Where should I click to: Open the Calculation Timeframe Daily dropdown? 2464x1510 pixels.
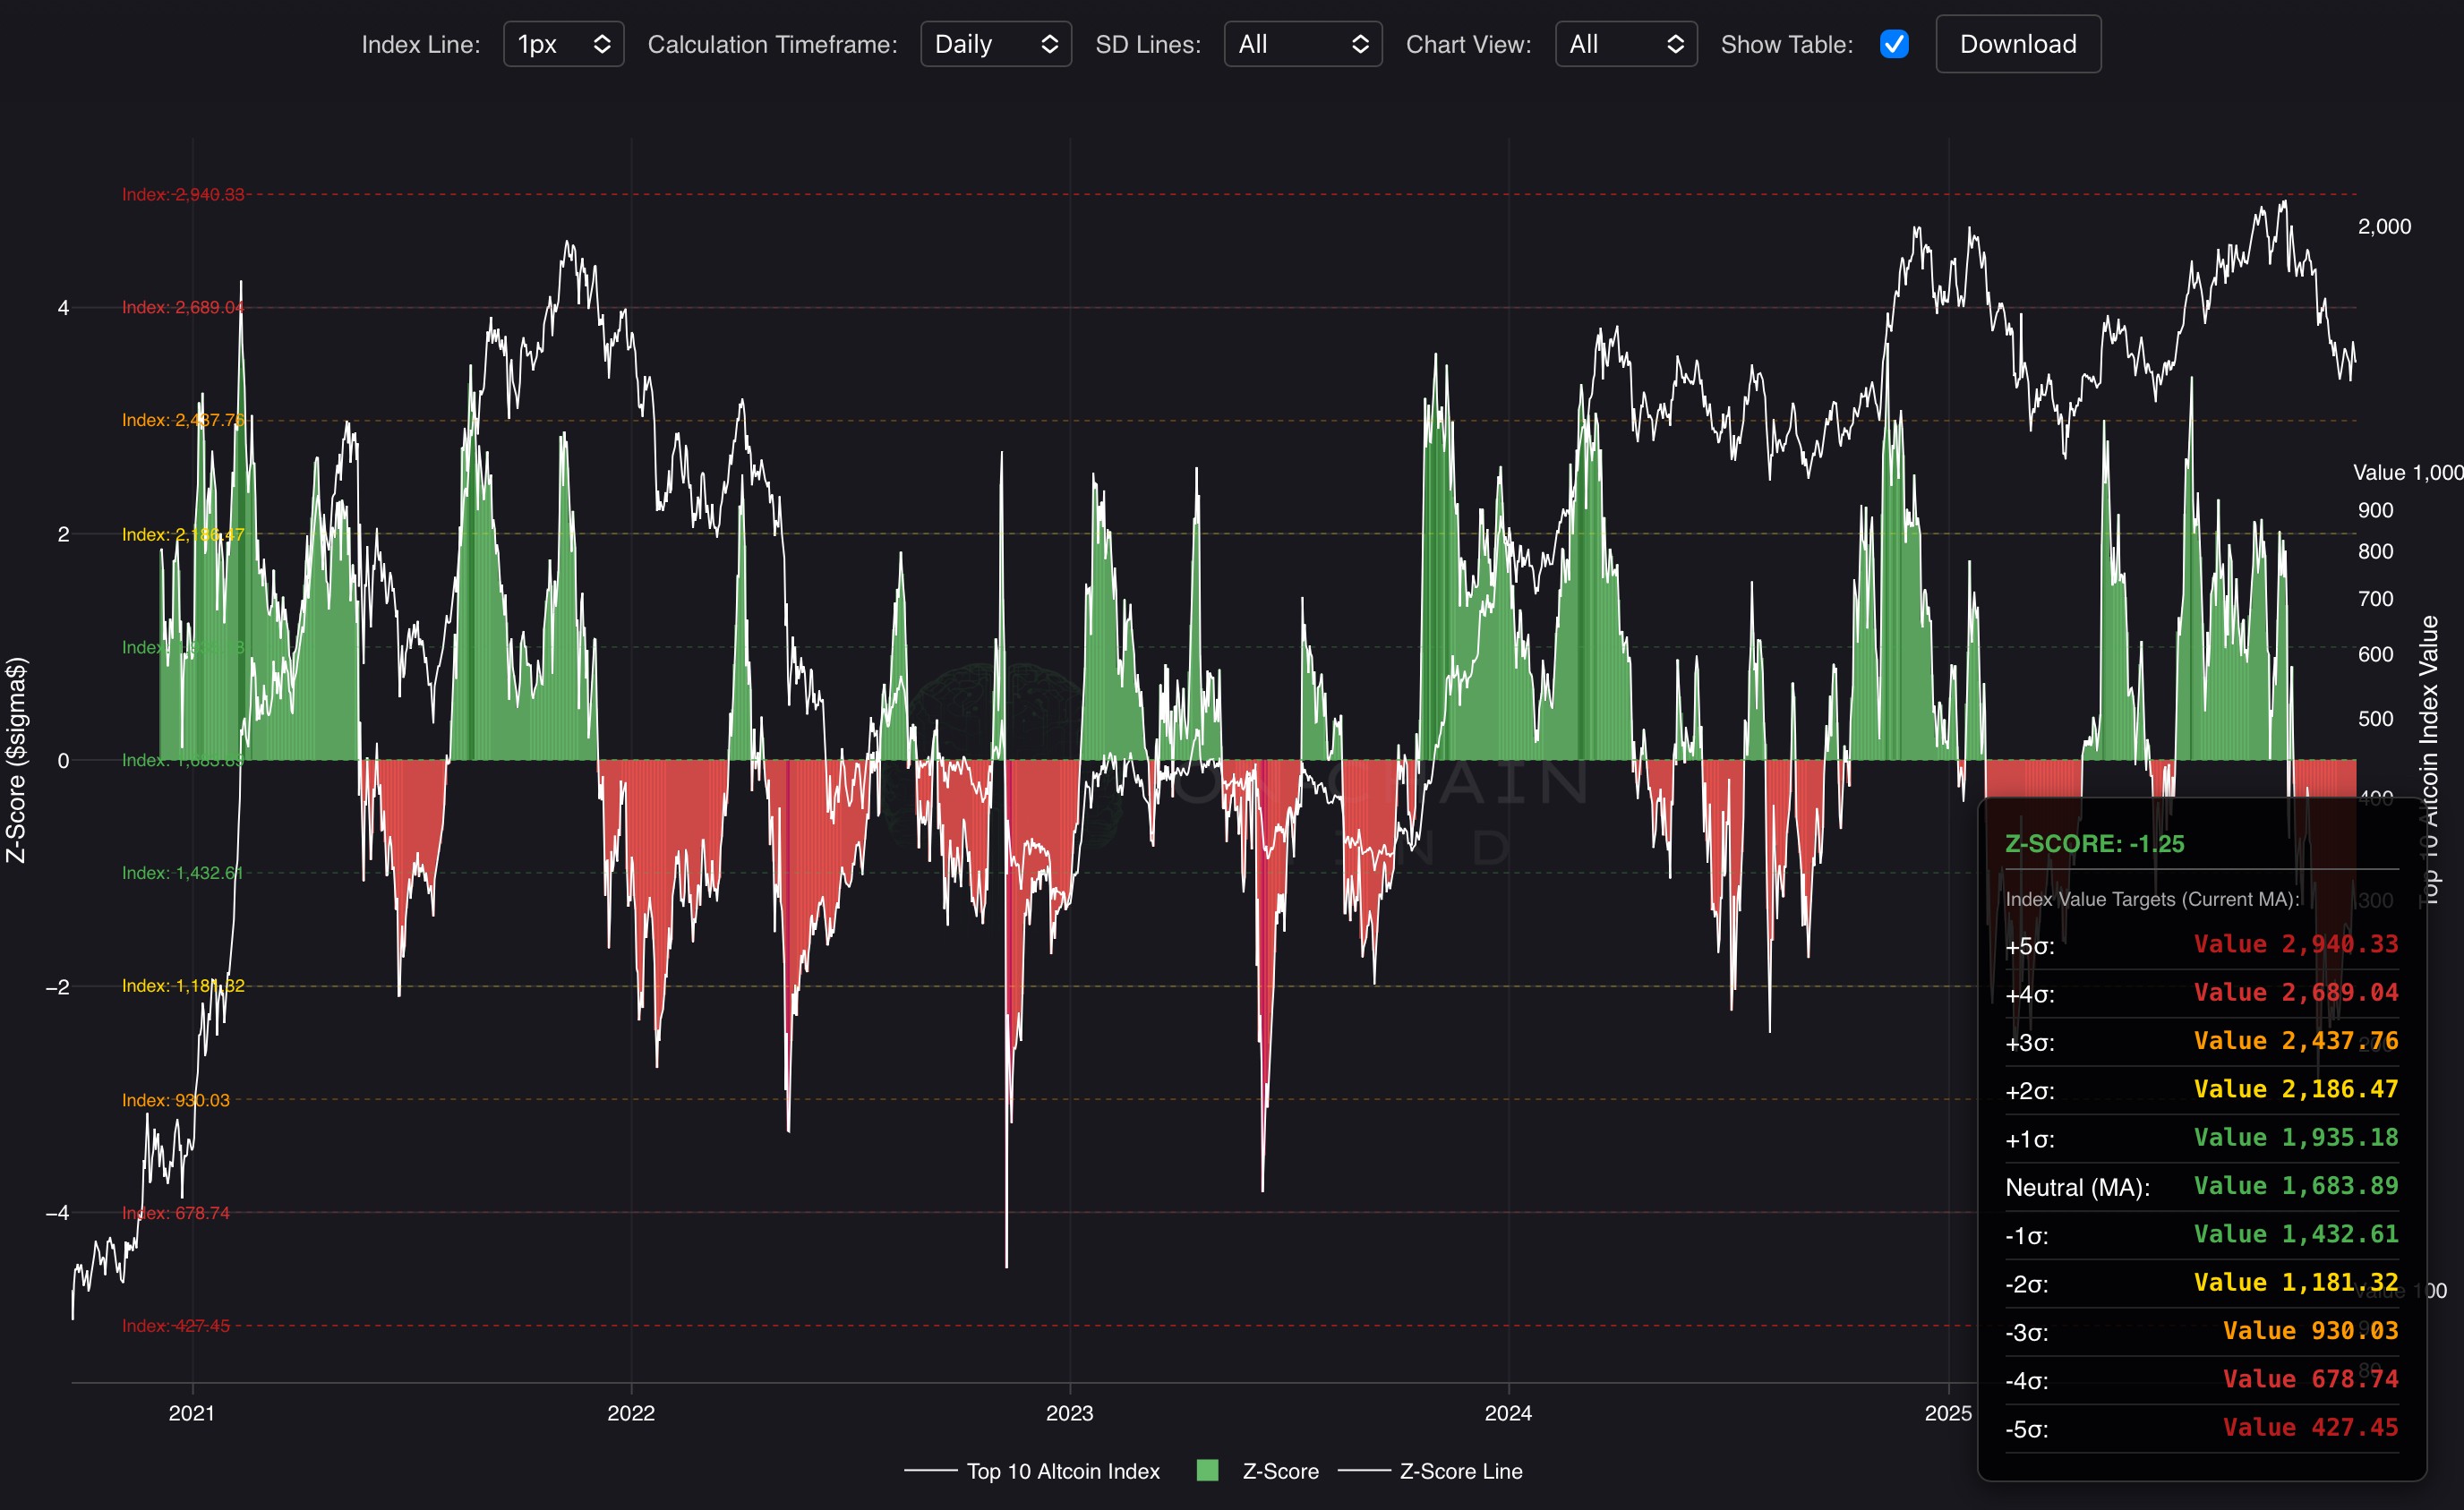point(994,44)
